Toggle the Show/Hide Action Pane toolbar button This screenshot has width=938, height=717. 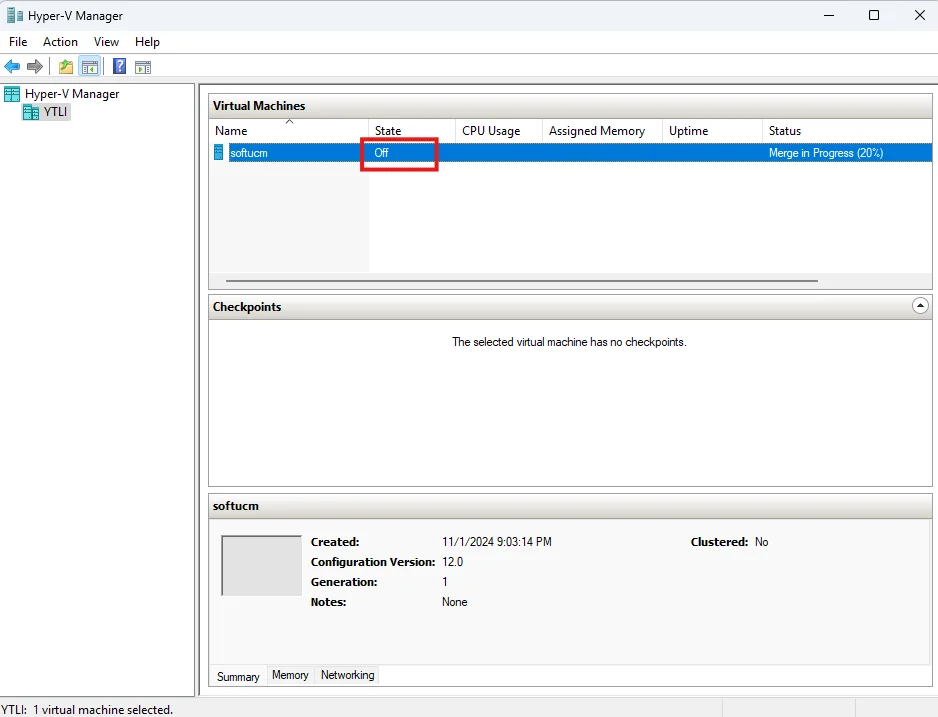[143, 67]
